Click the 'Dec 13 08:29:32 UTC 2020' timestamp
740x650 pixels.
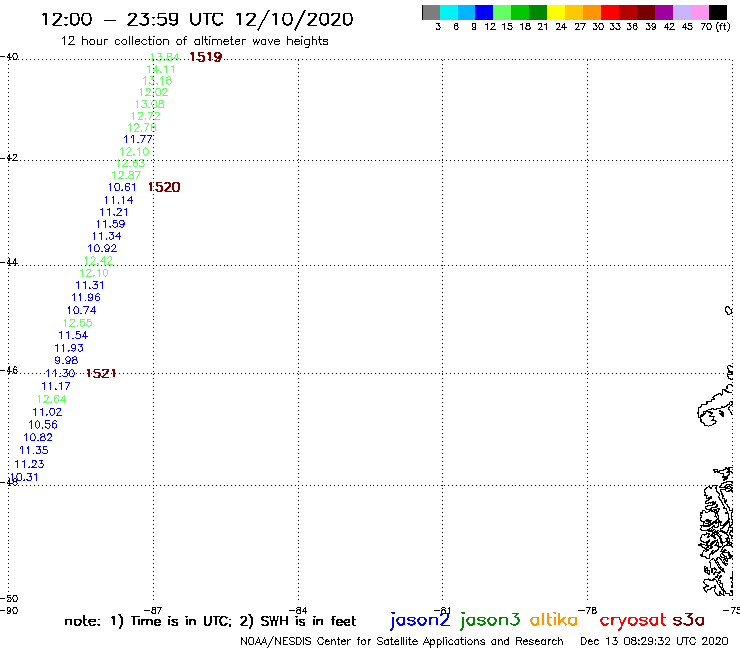coord(654,642)
